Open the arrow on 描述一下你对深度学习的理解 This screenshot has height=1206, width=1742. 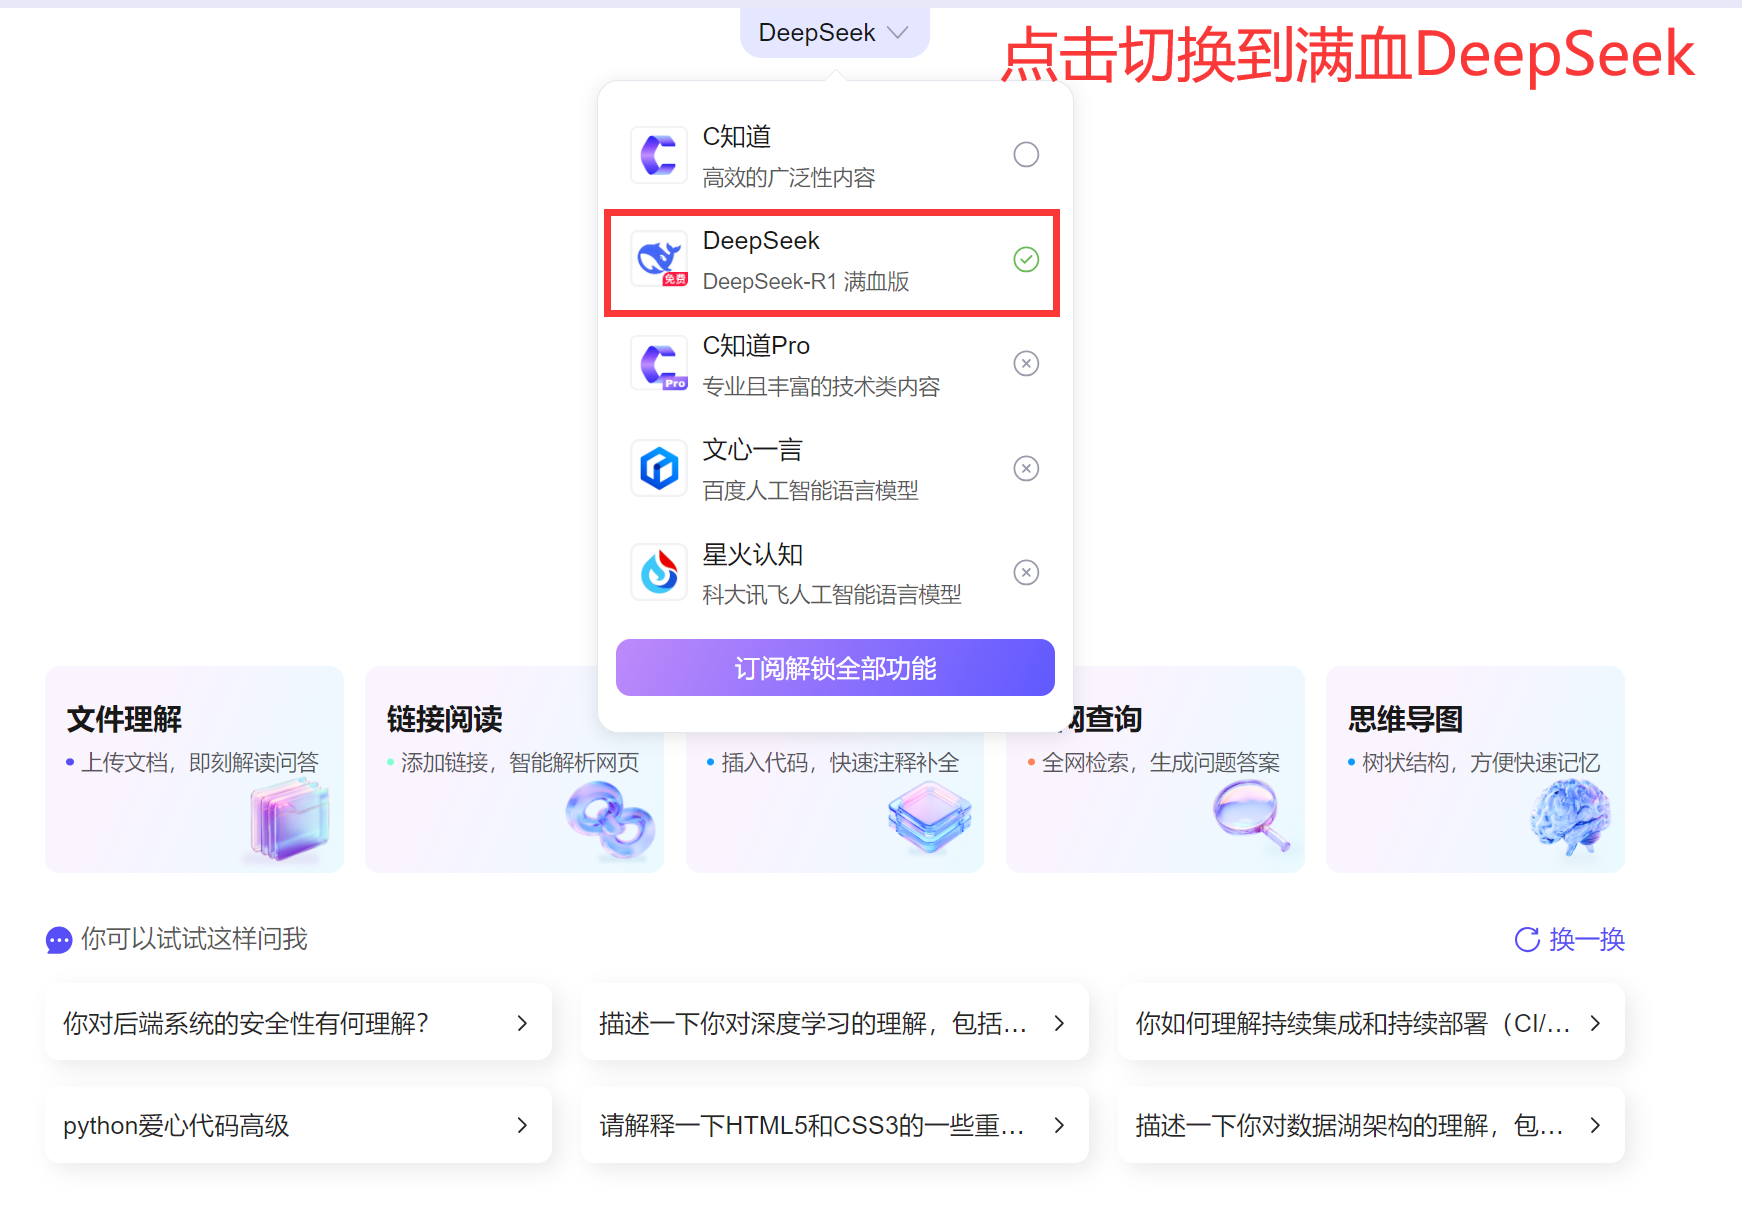1059,1023
